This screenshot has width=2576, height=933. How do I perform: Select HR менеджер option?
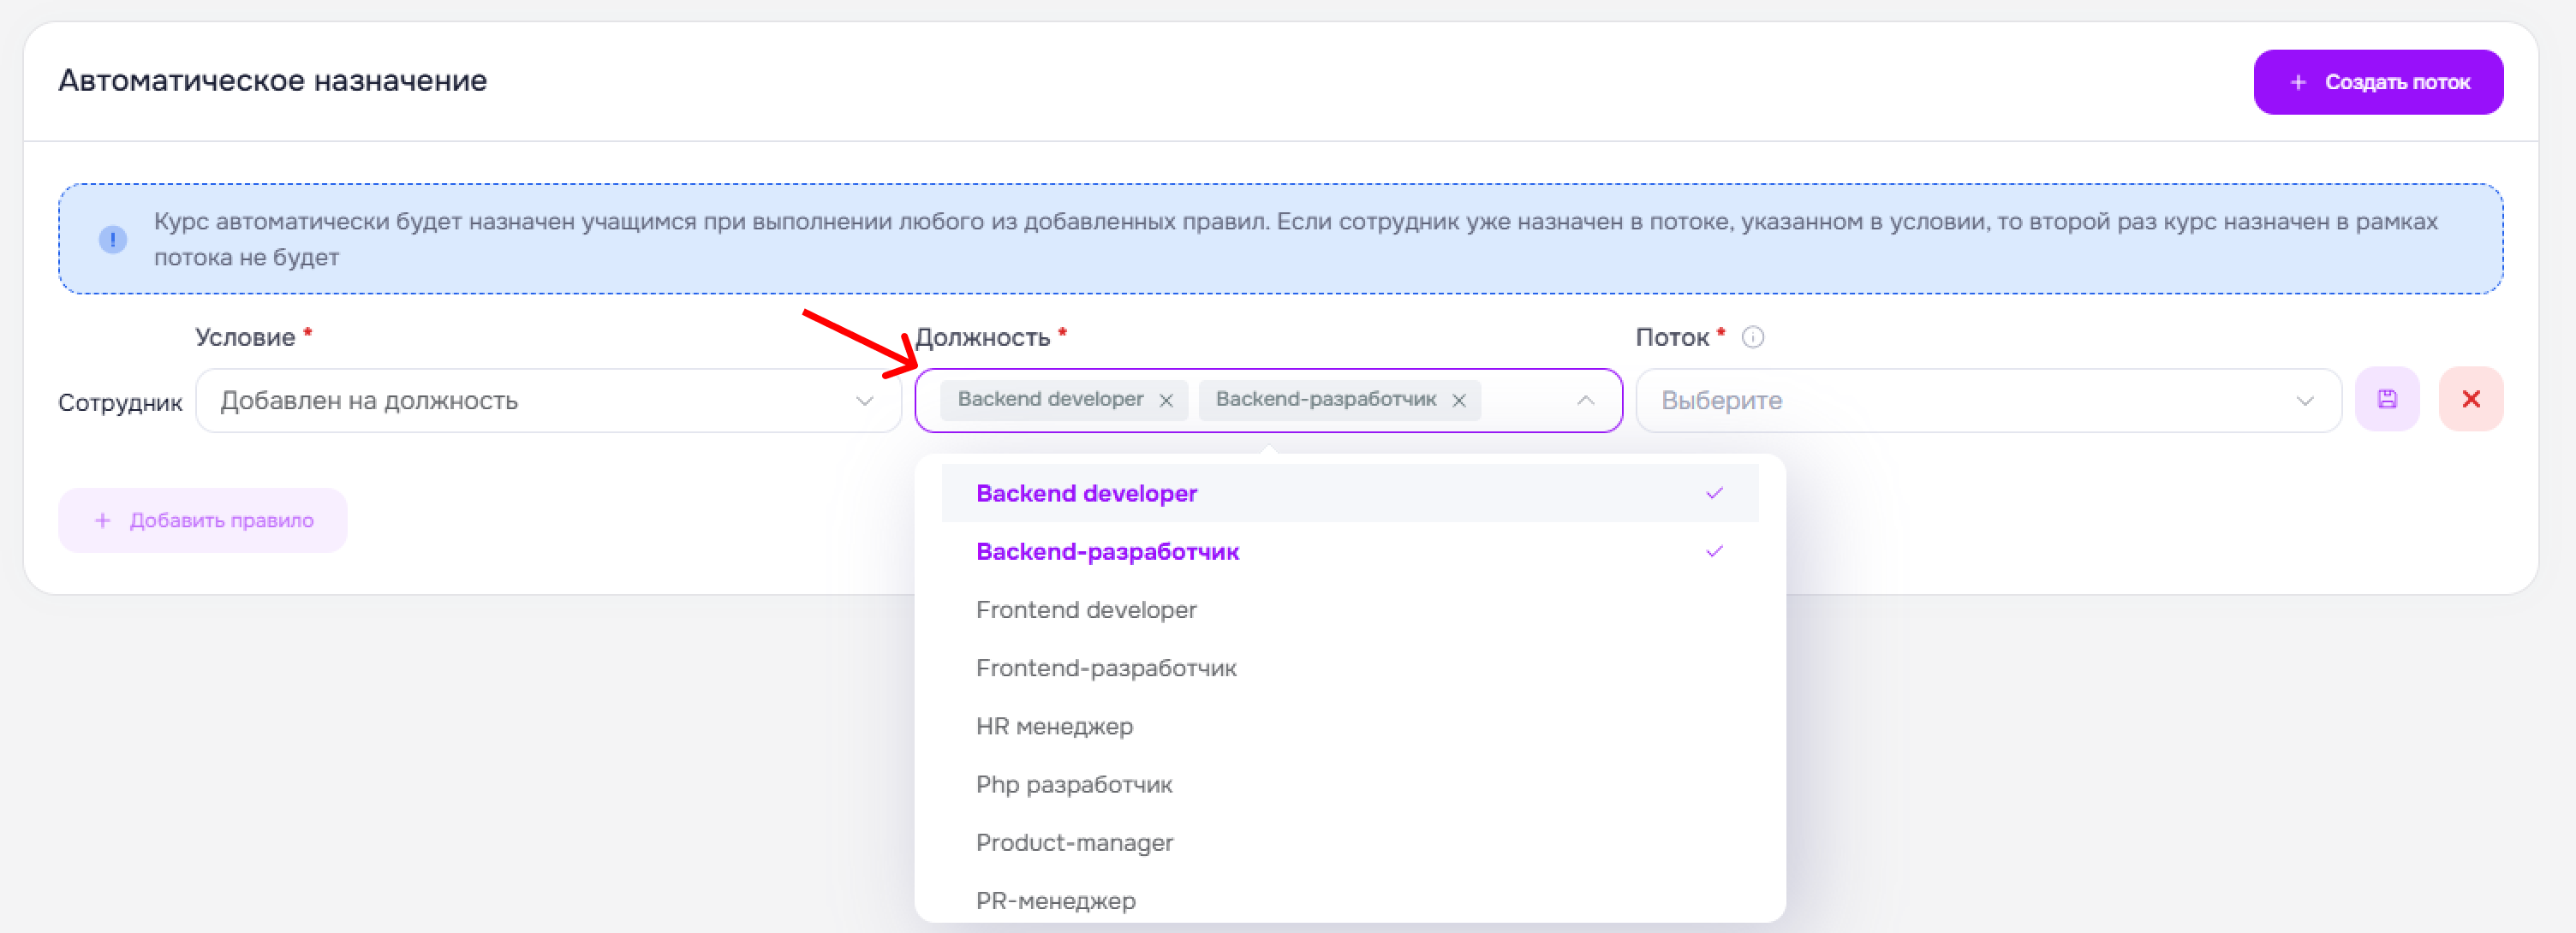pos(1349,725)
